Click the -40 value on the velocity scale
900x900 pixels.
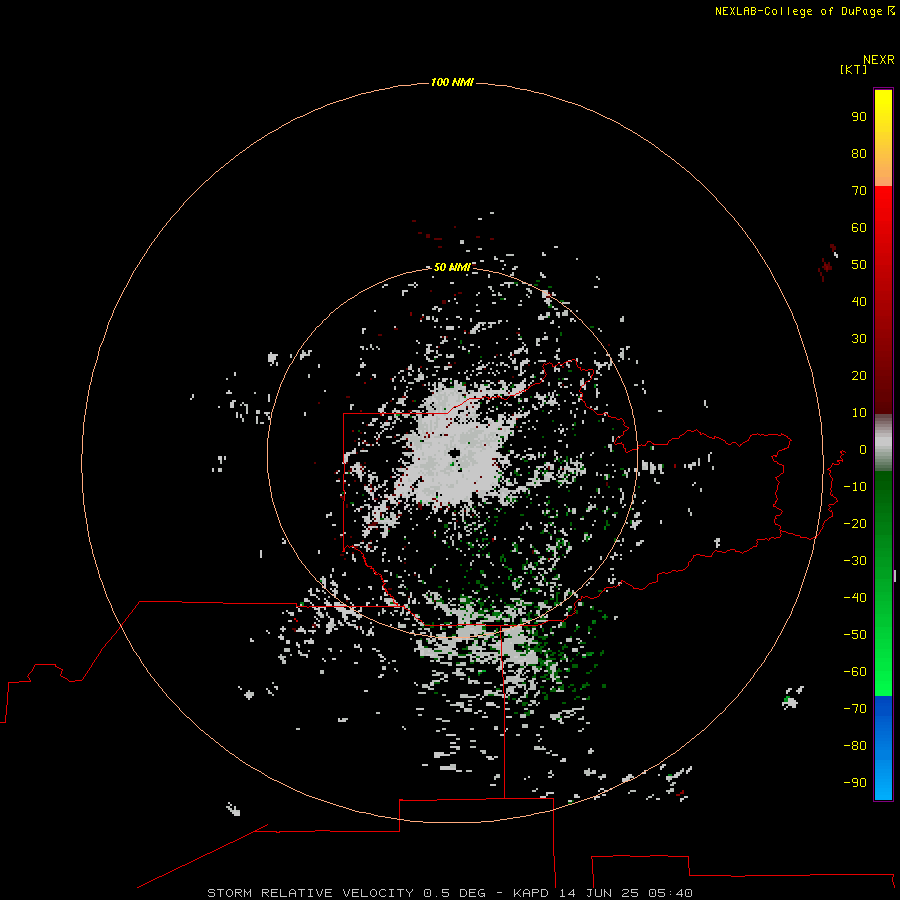[x=855, y=598]
